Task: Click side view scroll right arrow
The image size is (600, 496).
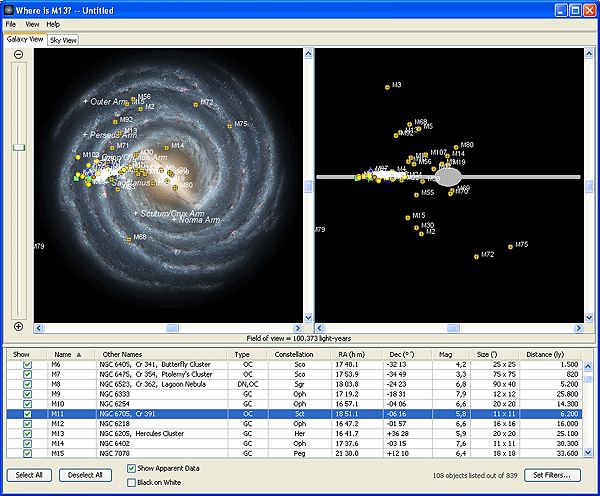Action: point(579,328)
